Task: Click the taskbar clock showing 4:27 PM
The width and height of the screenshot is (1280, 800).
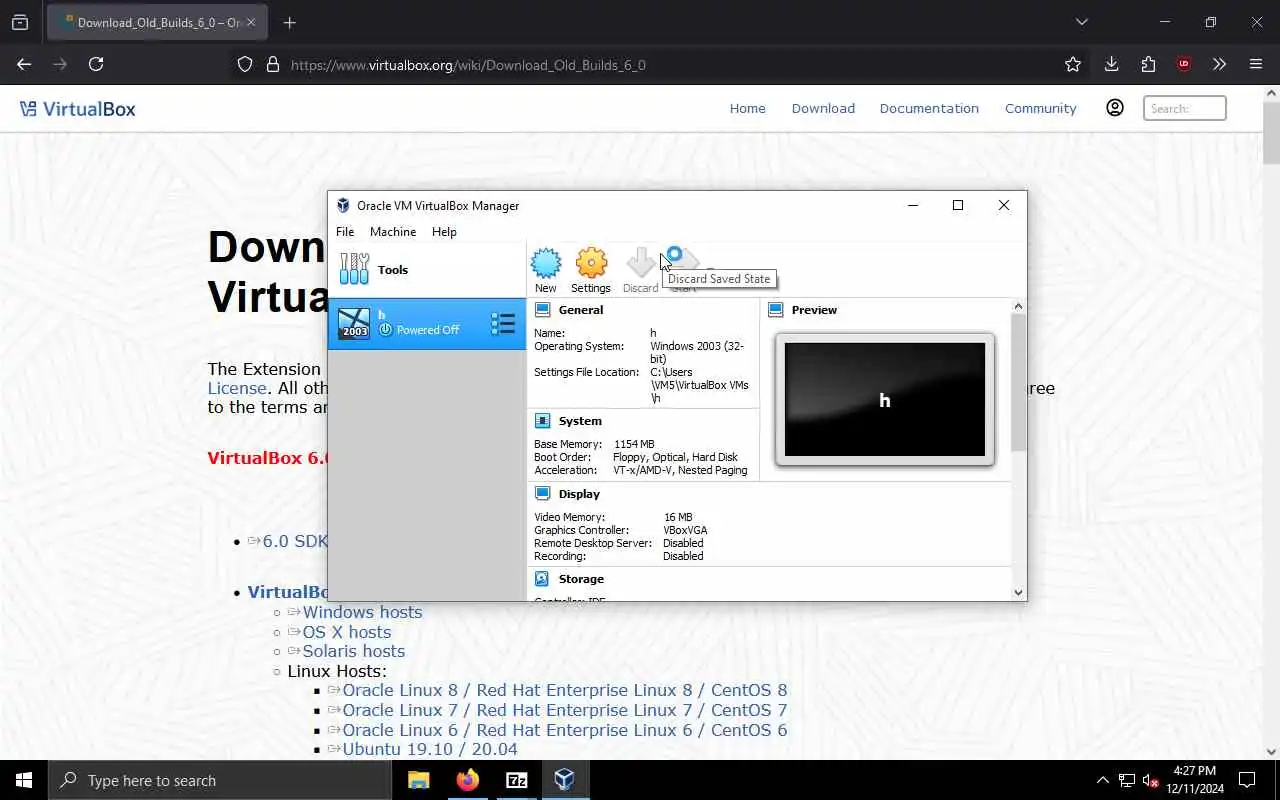Action: [1193, 780]
